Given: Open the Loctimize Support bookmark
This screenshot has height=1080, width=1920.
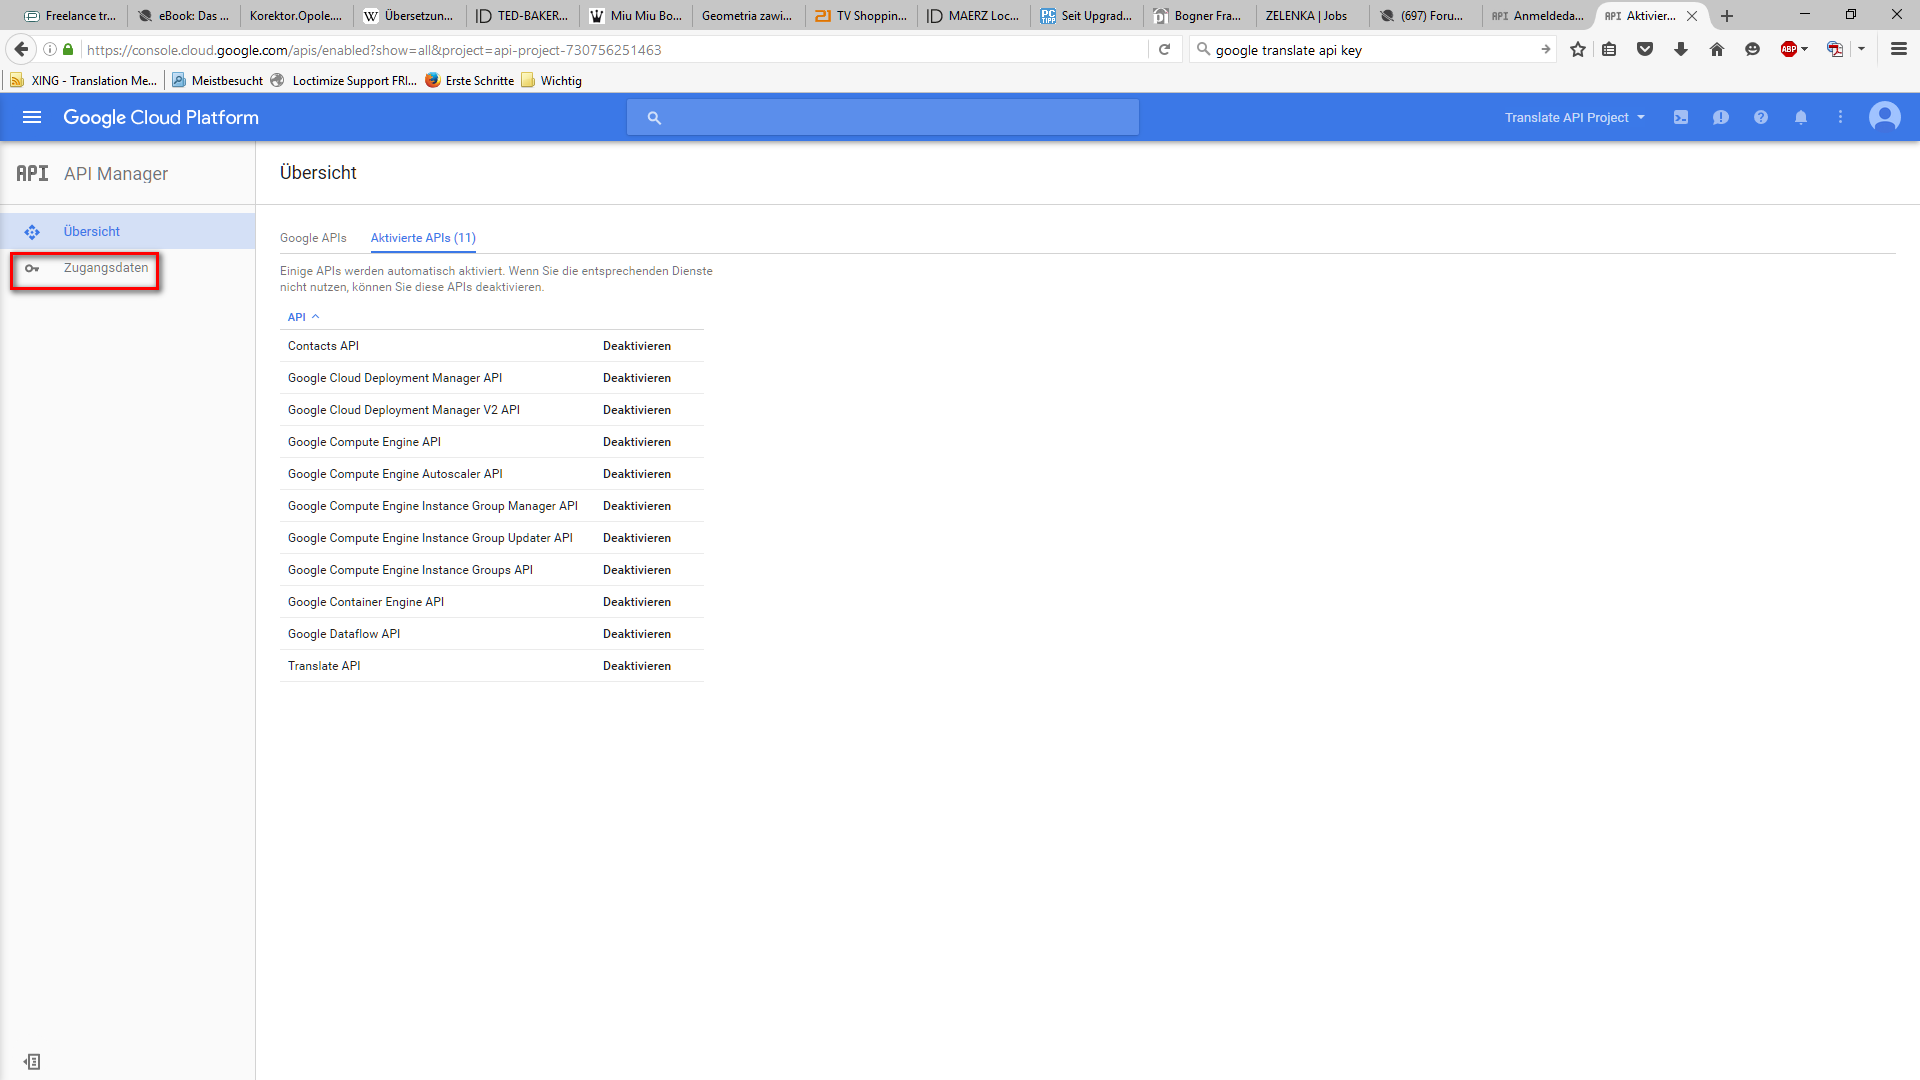Looking at the screenshot, I should 344,81.
